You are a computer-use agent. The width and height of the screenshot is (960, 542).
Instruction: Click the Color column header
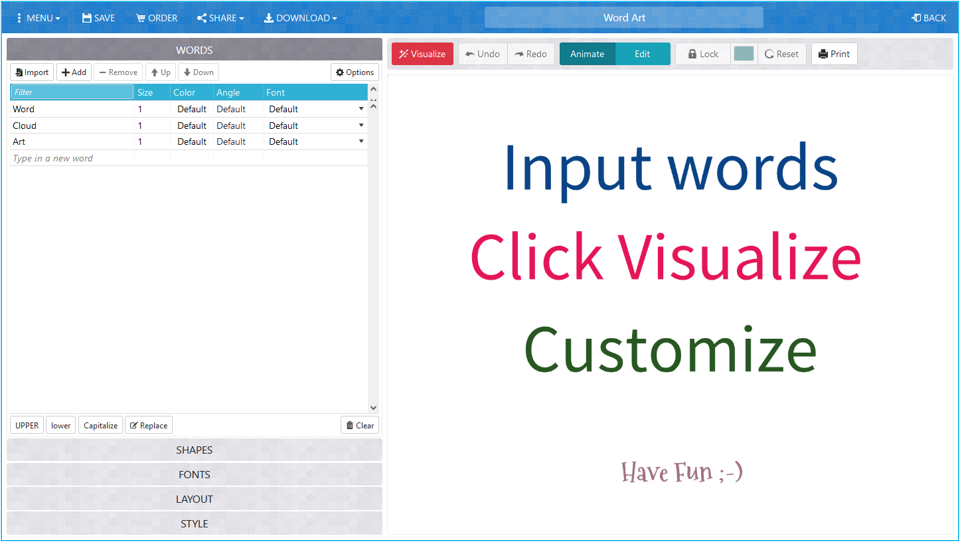192,92
